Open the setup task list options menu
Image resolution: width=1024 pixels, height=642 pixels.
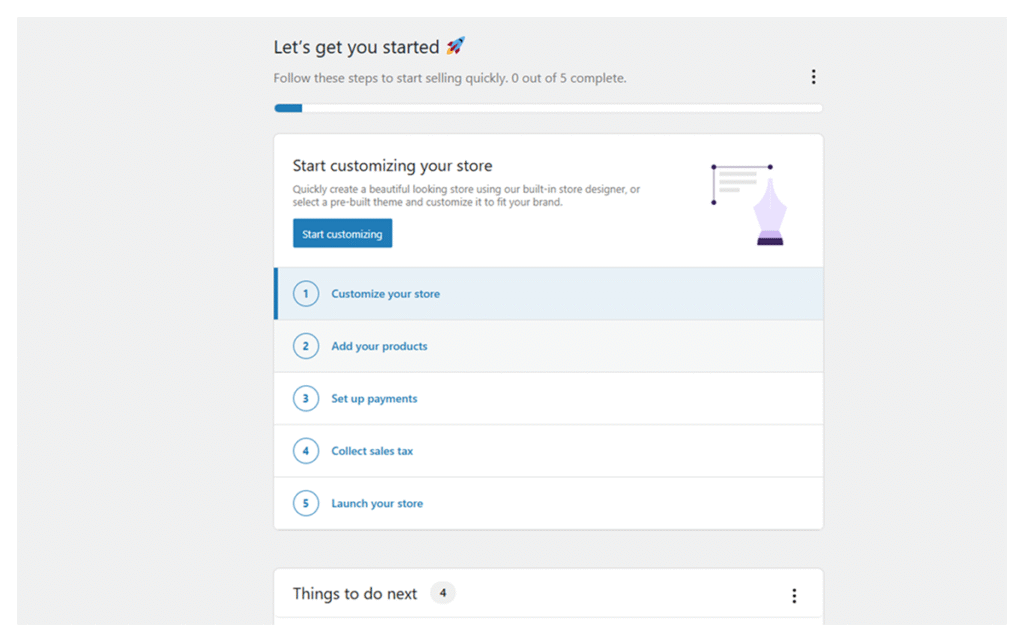(x=813, y=77)
